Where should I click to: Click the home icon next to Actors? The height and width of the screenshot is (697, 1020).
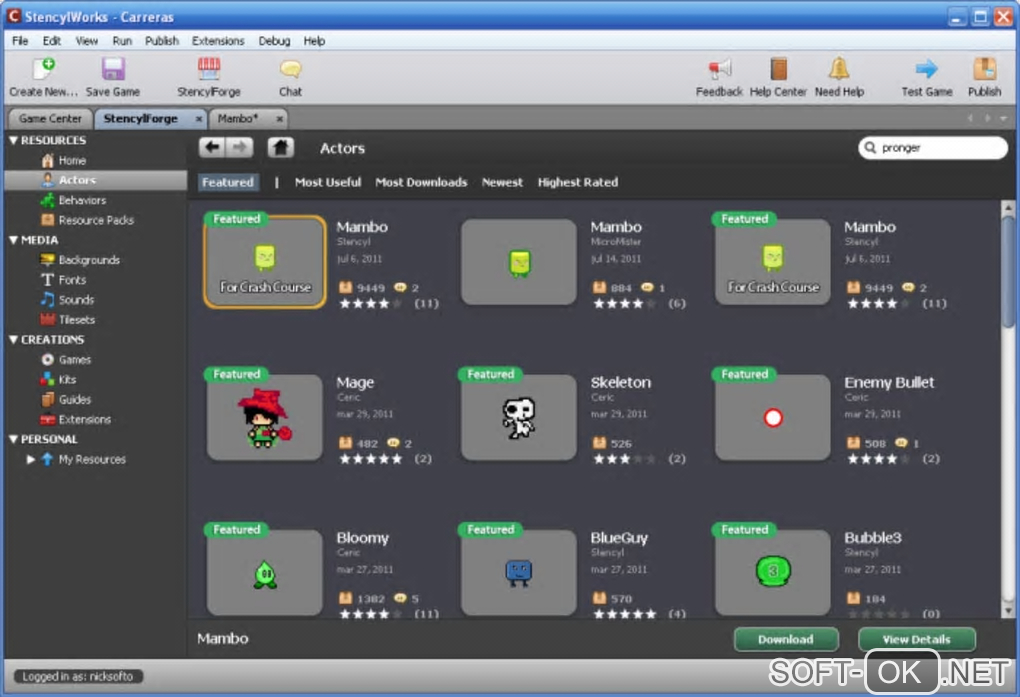tap(280, 148)
